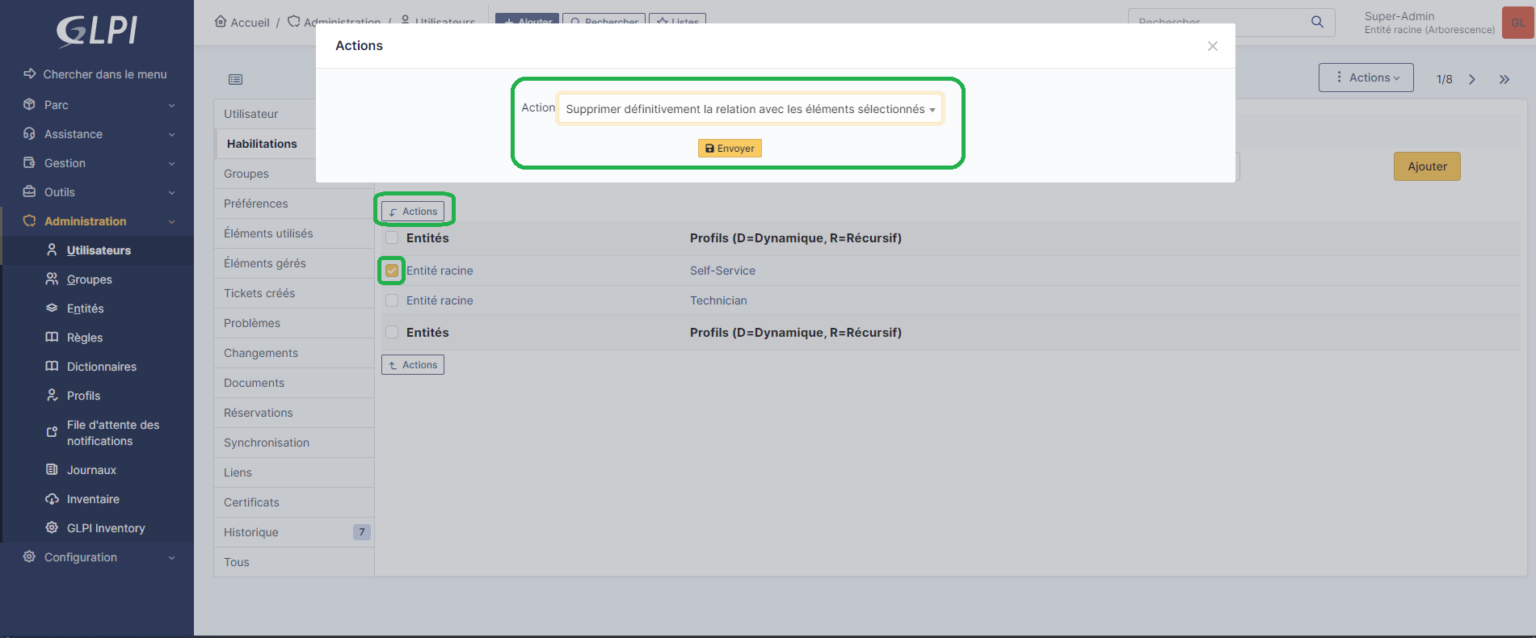1536x638 pixels.
Task: Select the Entités header checkbox
Action: 391,237
